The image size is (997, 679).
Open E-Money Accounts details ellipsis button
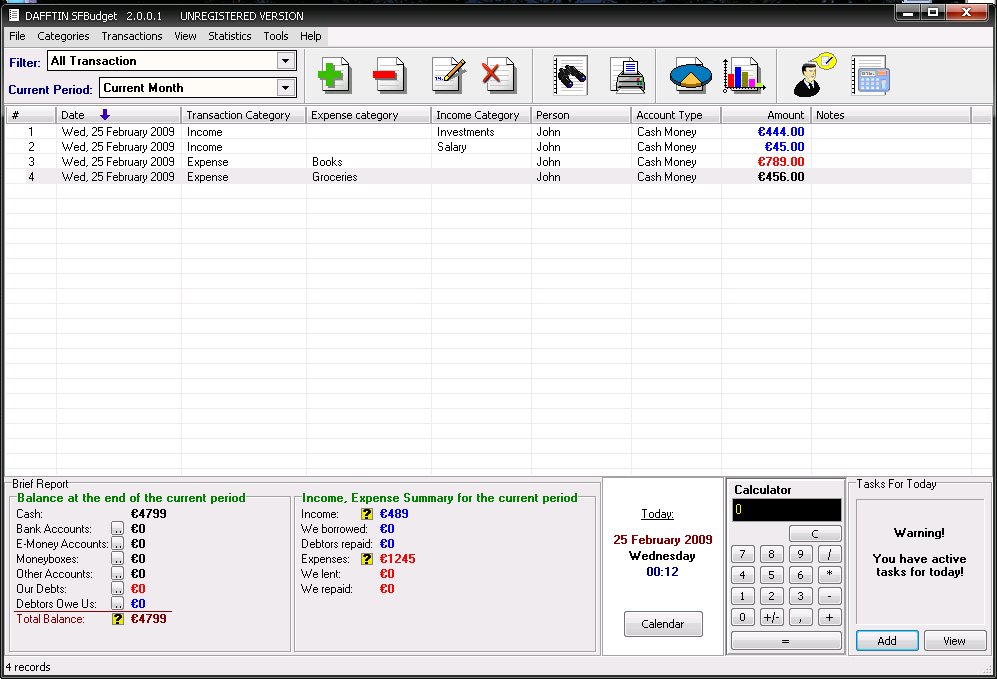click(x=118, y=544)
